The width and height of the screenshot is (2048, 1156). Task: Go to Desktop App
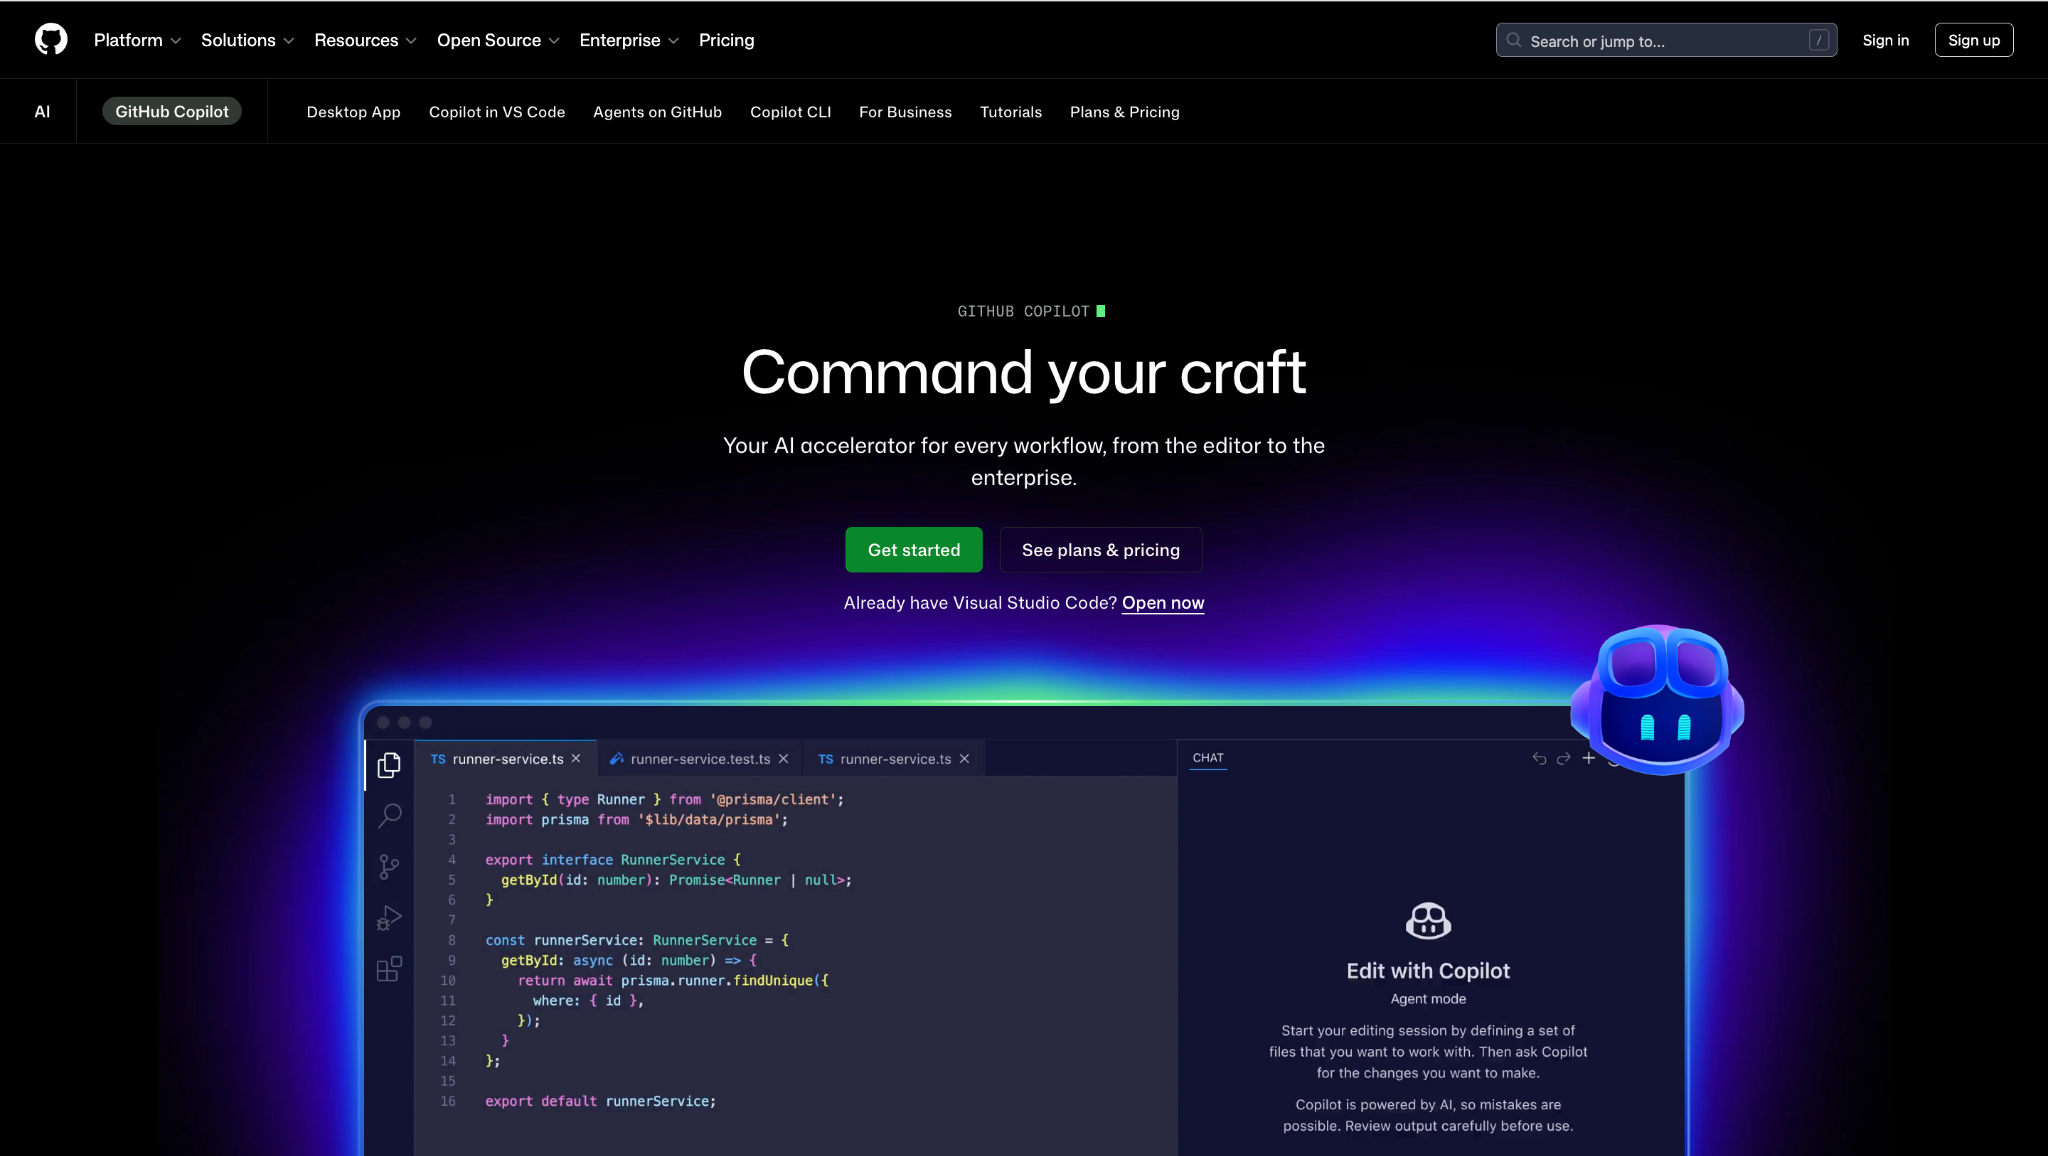pos(353,112)
